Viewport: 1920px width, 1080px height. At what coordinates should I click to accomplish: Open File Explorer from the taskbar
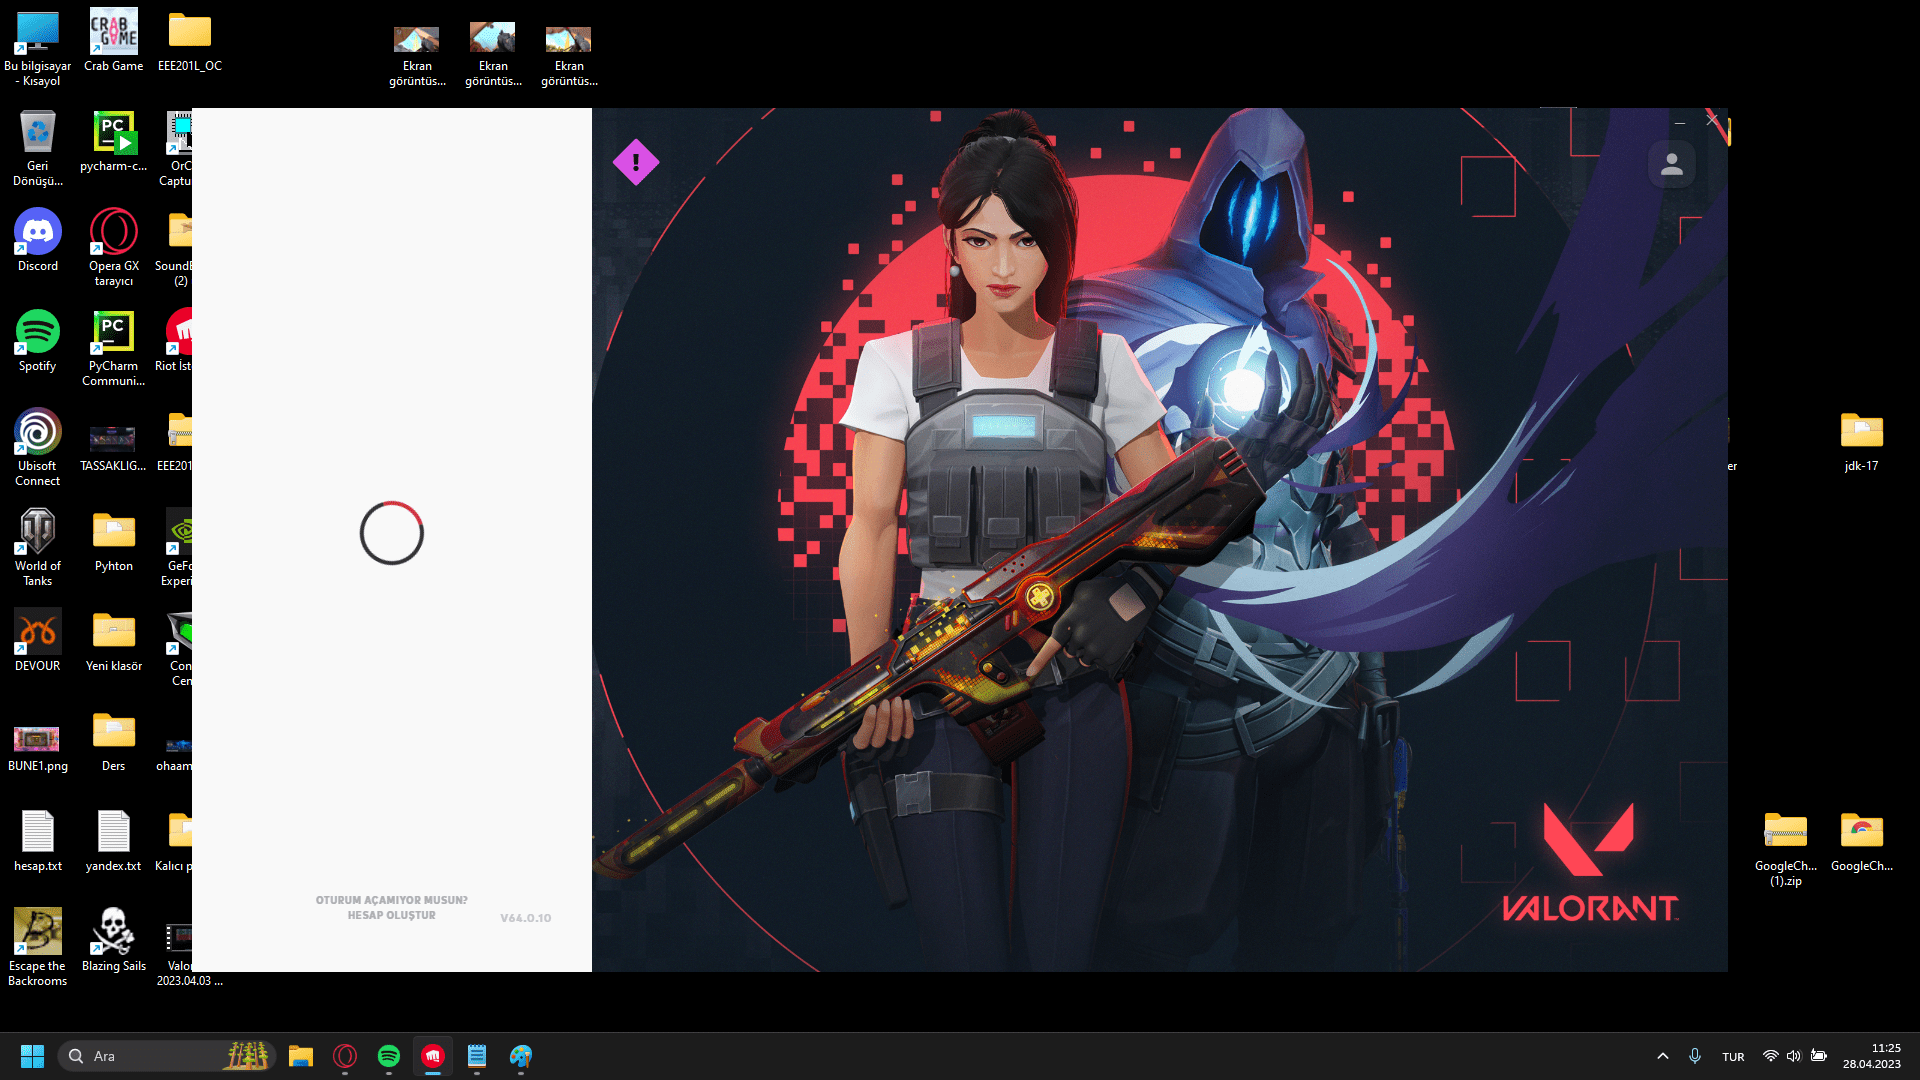[301, 1056]
